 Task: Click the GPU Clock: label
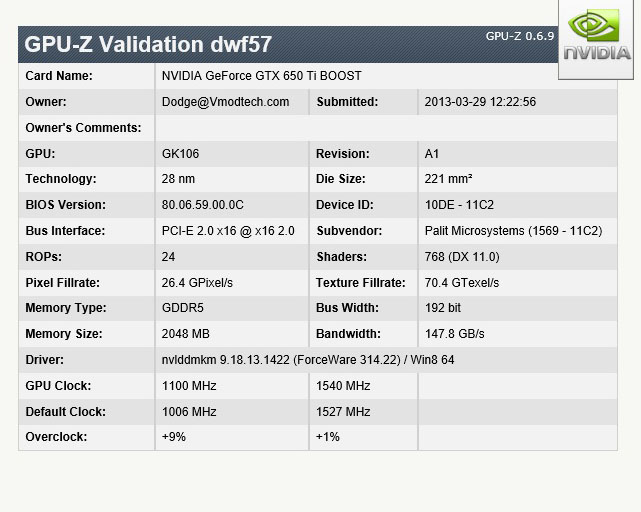pyautogui.click(x=58, y=386)
